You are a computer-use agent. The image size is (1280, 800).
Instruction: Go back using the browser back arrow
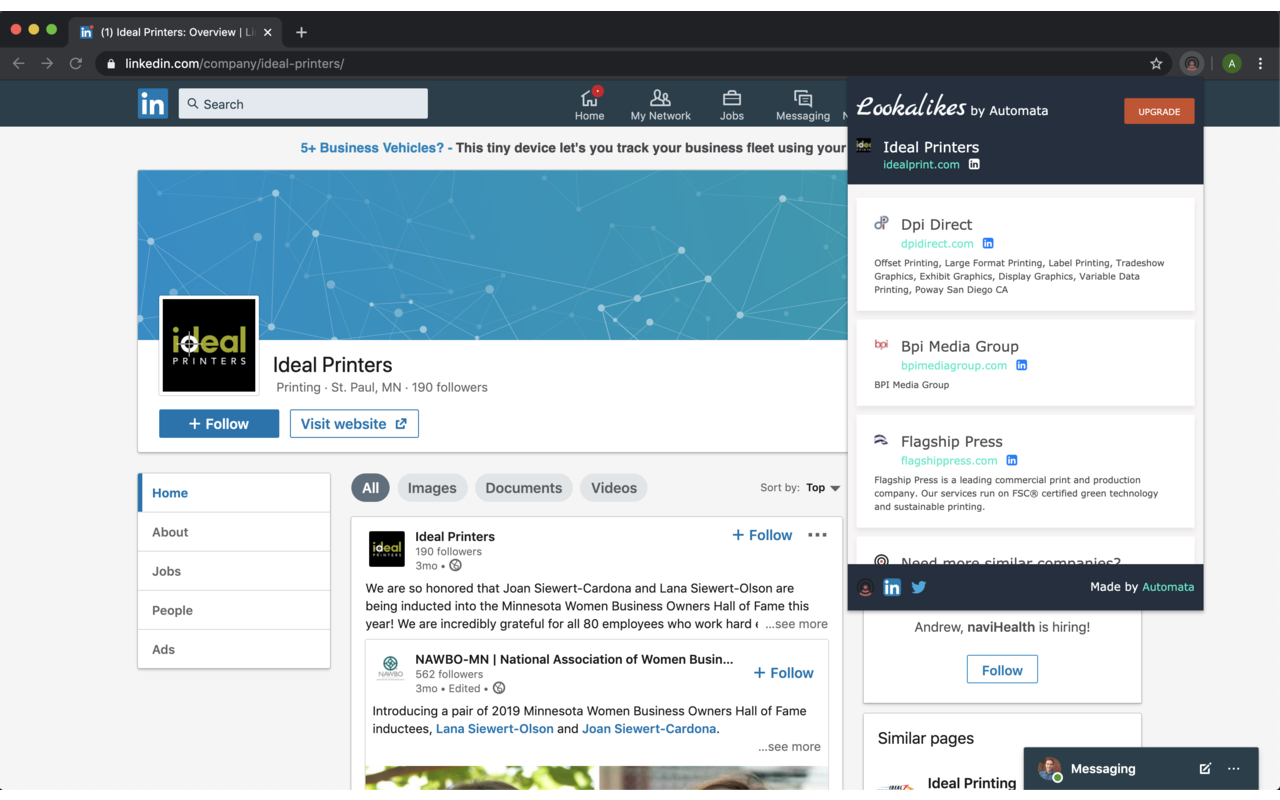point(18,63)
